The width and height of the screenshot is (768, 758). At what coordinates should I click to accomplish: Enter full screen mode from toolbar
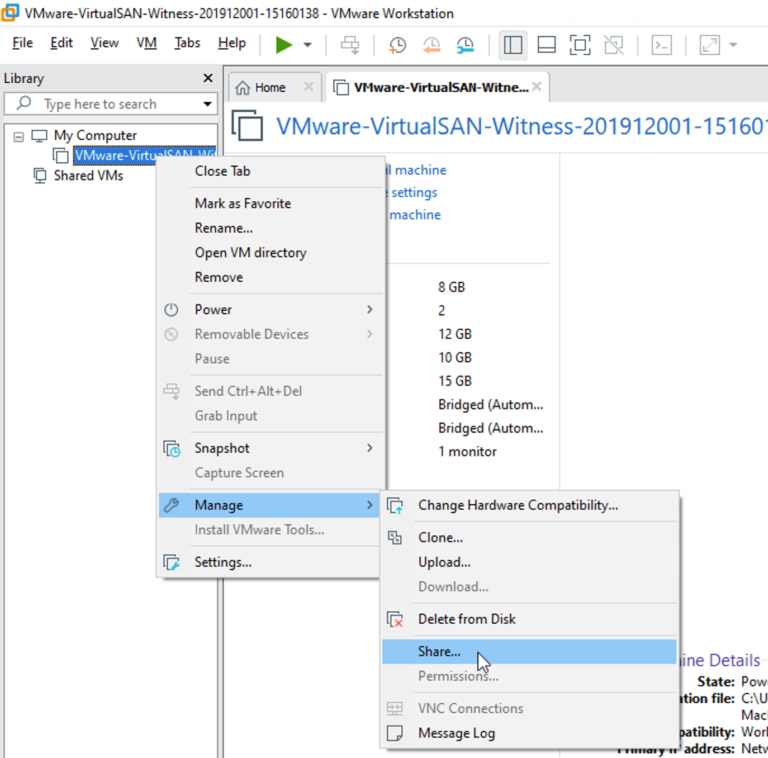pos(580,45)
